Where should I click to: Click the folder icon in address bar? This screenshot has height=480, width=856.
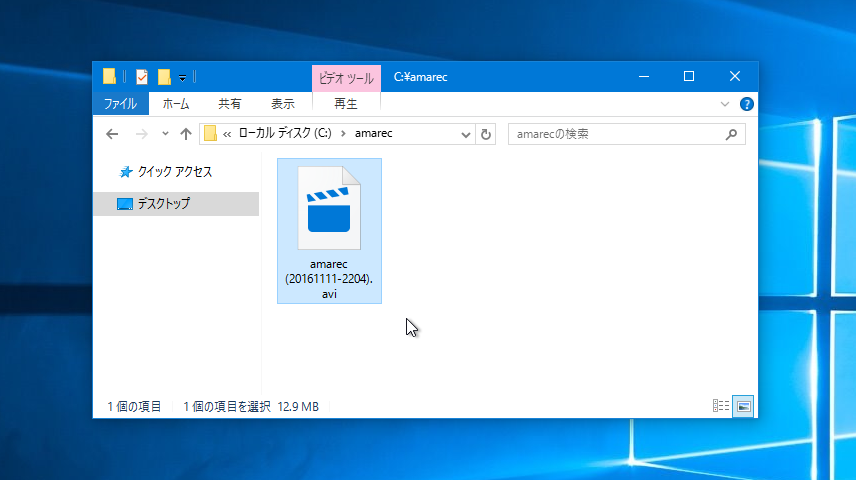point(210,133)
